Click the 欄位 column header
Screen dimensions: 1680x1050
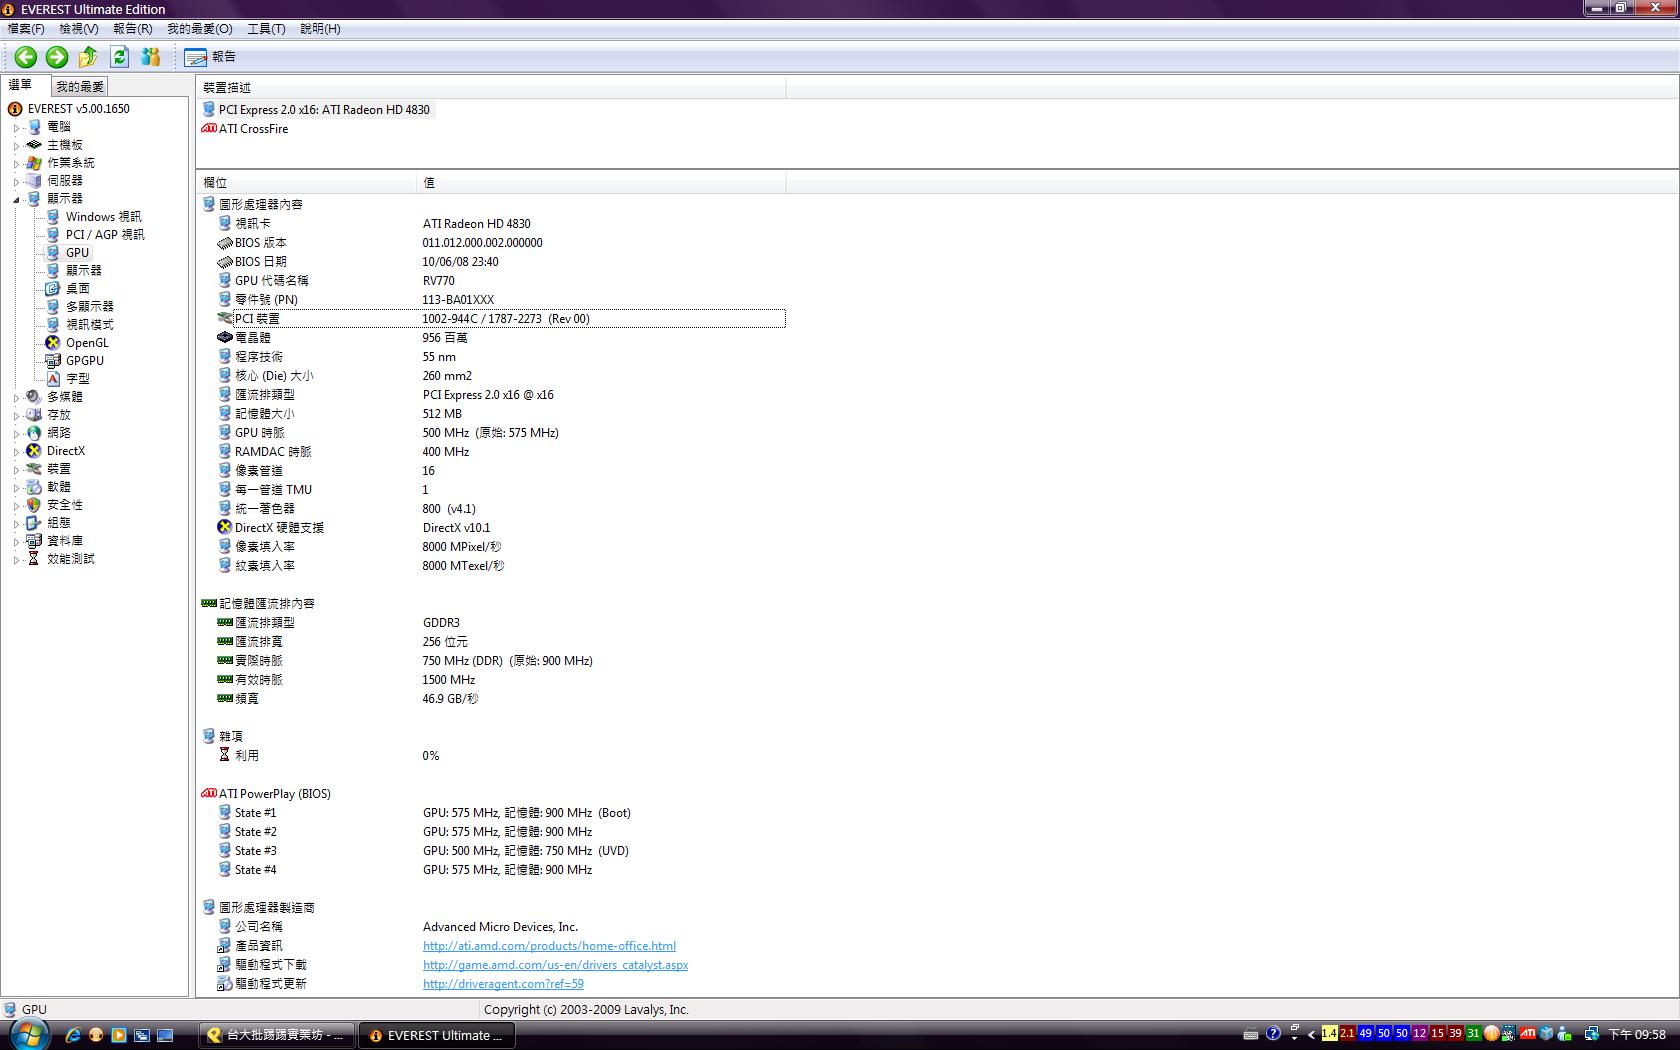click(x=306, y=182)
